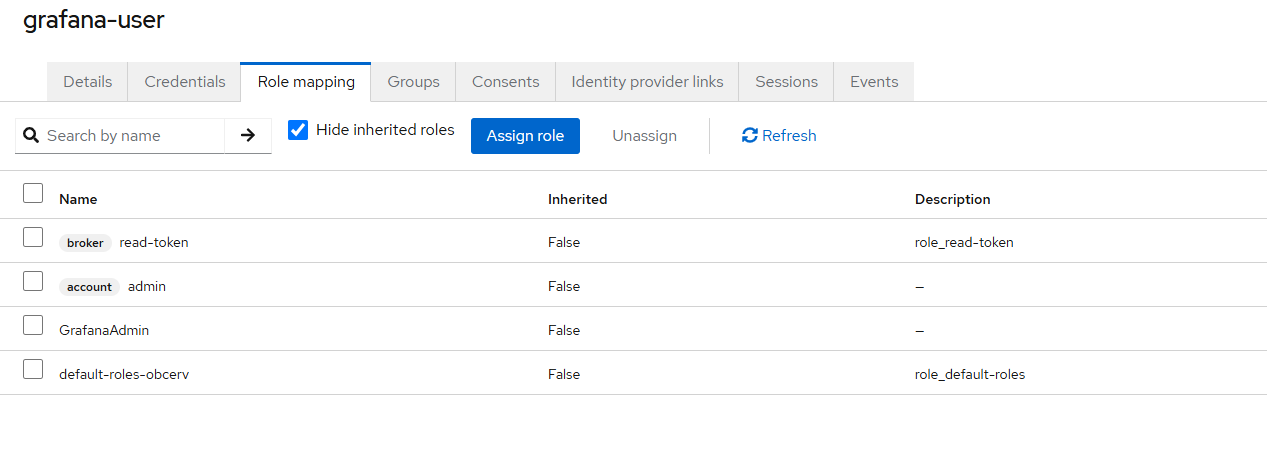Click the Unassign button
The width and height of the screenshot is (1267, 452).
(644, 136)
